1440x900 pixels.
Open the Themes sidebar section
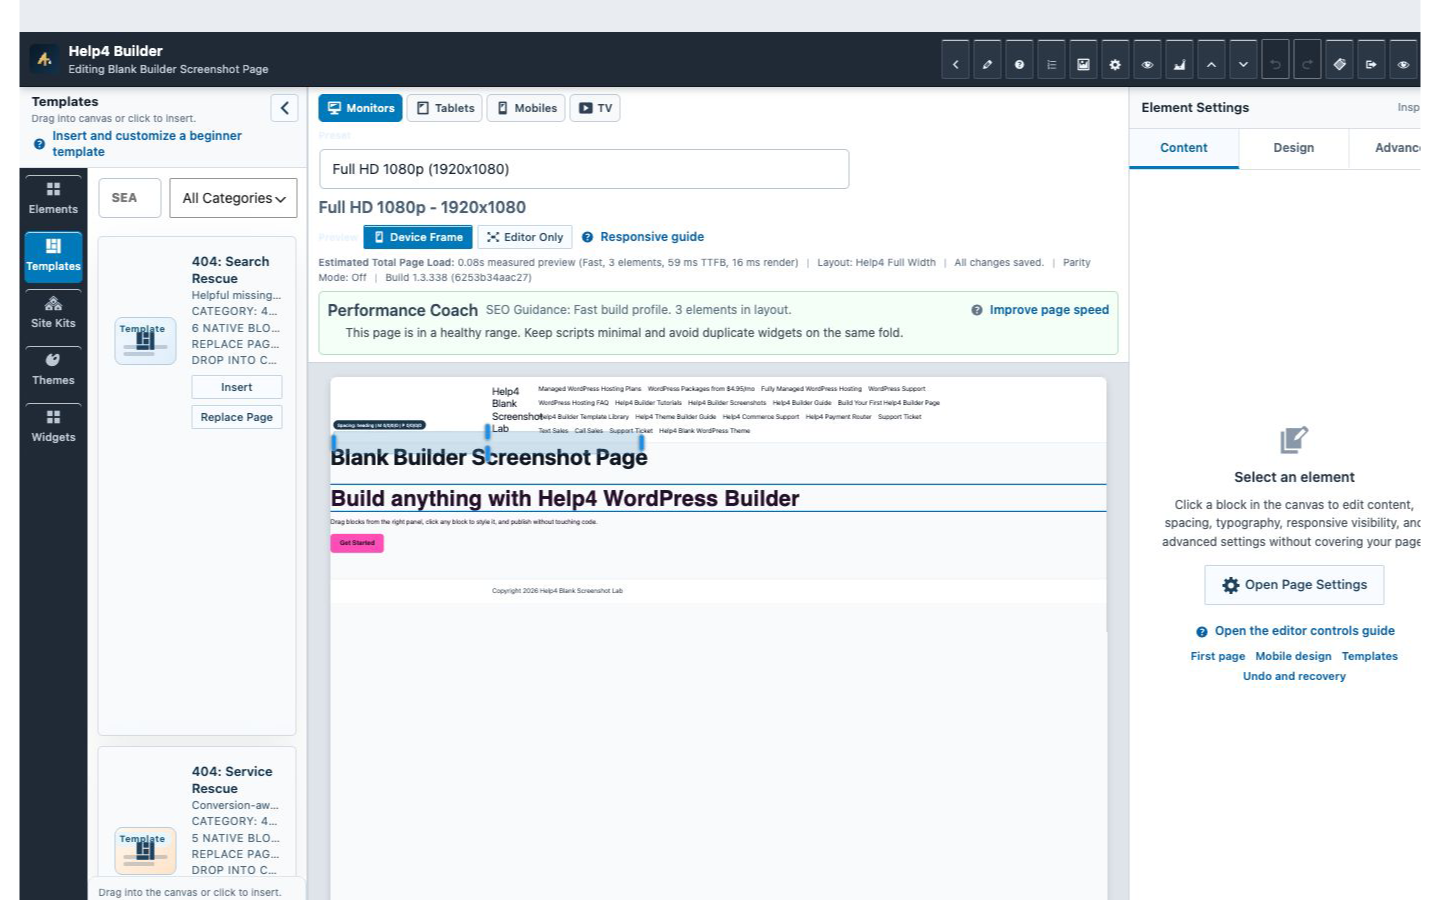[53, 370]
